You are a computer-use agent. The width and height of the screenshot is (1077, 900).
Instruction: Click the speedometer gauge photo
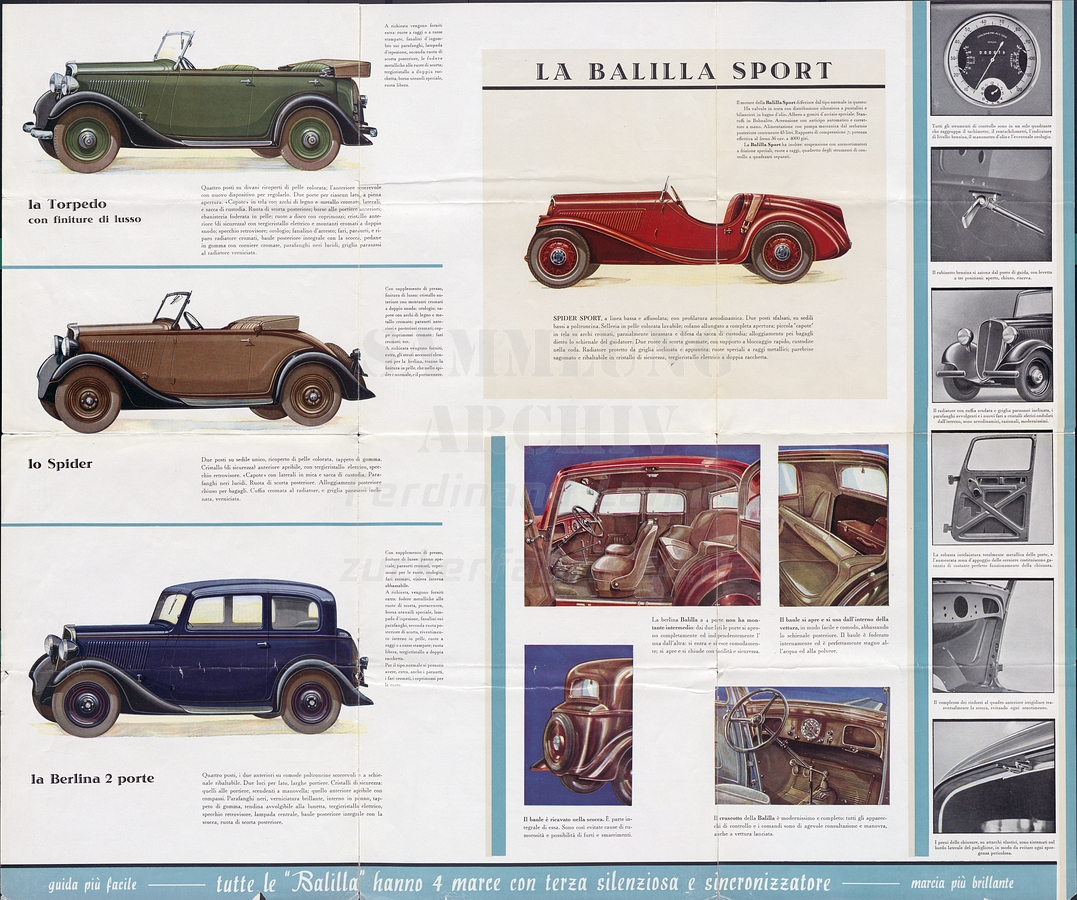click(991, 60)
